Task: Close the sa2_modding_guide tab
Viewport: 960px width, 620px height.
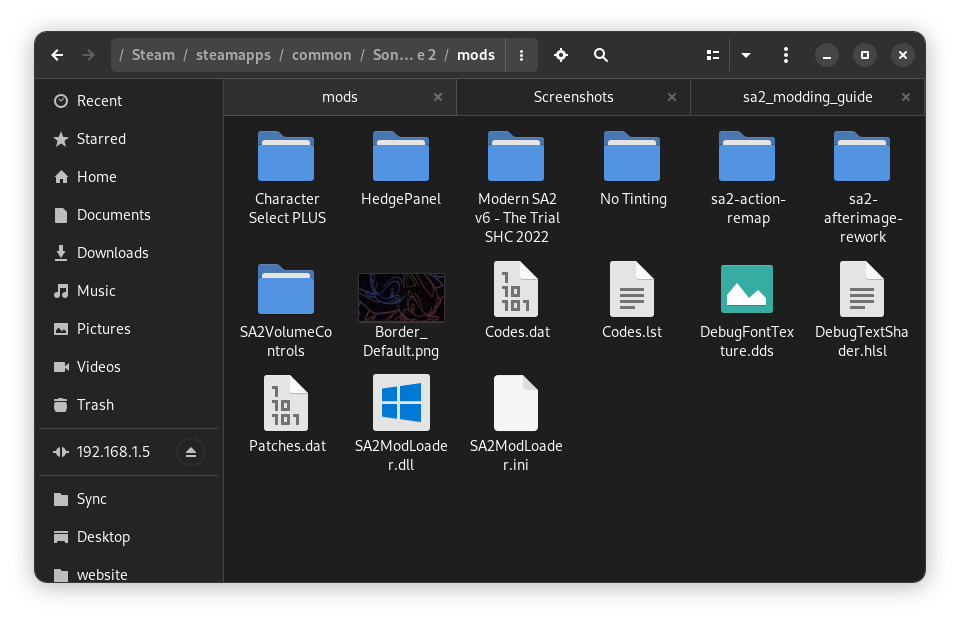Action: [x=906, y=97]
